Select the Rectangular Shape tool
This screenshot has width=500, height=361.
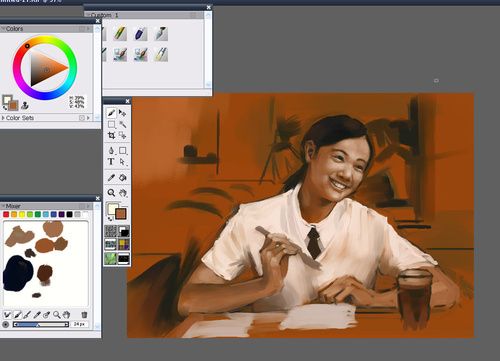coord(123,150)
